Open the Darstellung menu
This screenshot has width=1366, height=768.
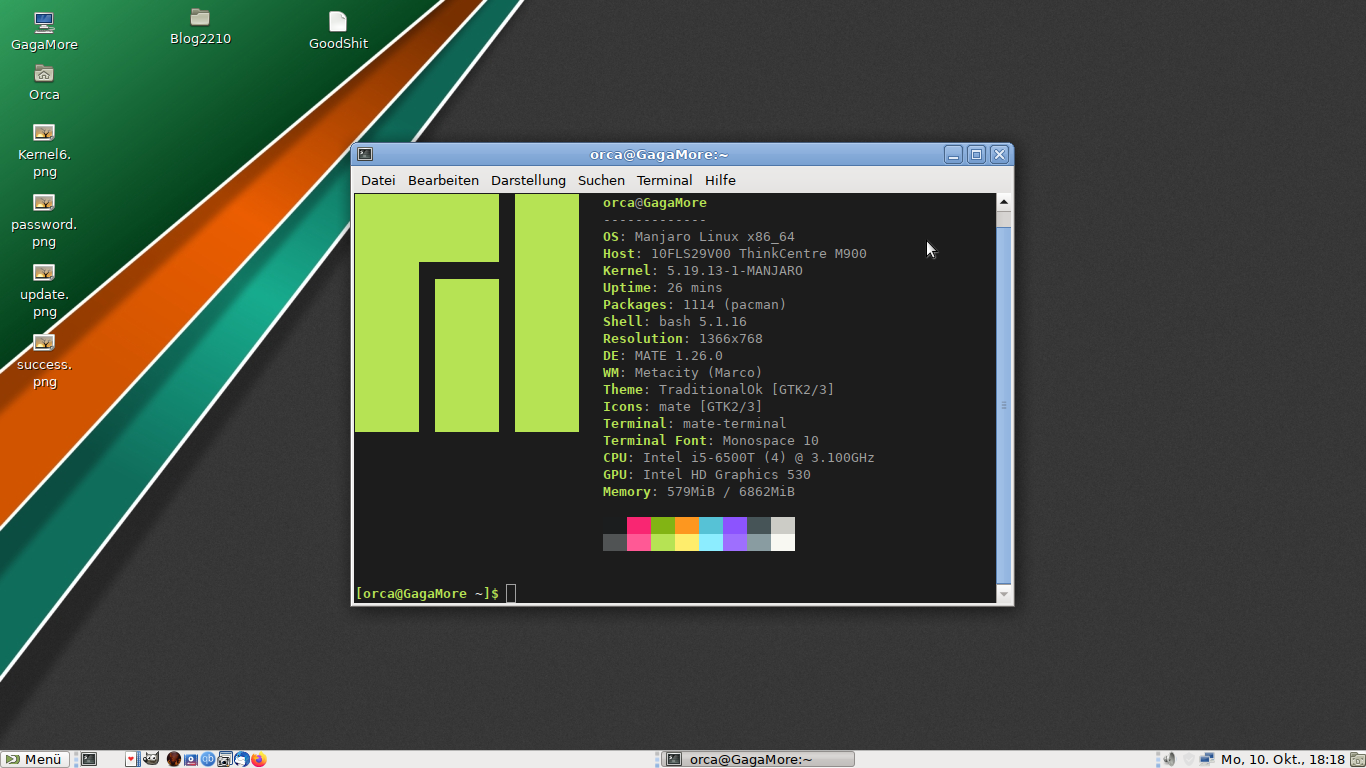(528, 180)
